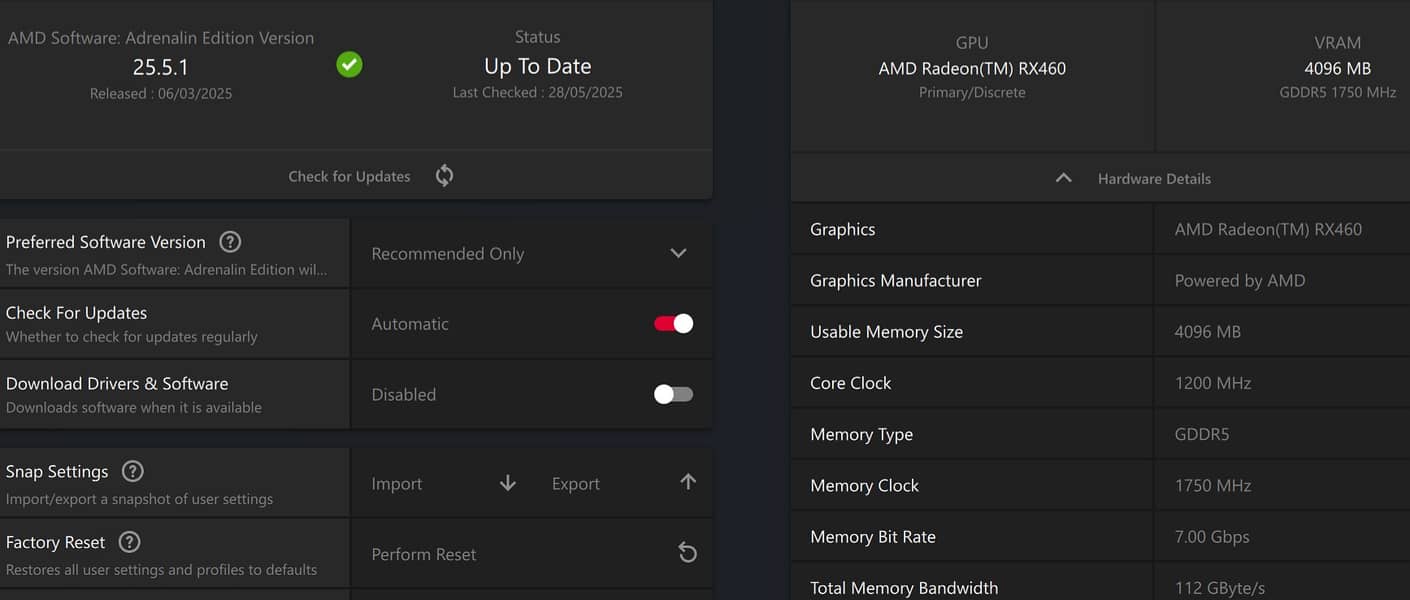Click the Memory Type value GDDR5
The height and width of the screenshot is (600, 1410).
pos(1202,435)
